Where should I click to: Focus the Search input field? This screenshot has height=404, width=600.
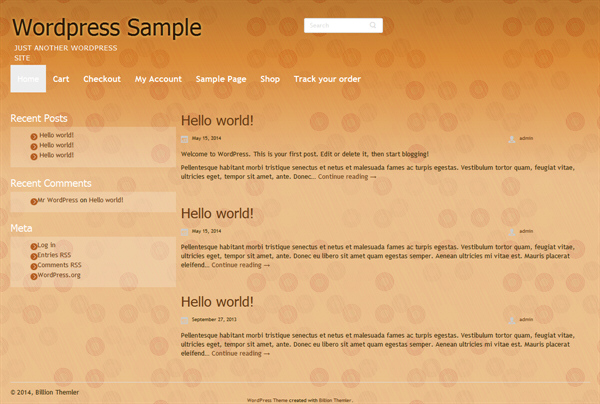[343, 25]
